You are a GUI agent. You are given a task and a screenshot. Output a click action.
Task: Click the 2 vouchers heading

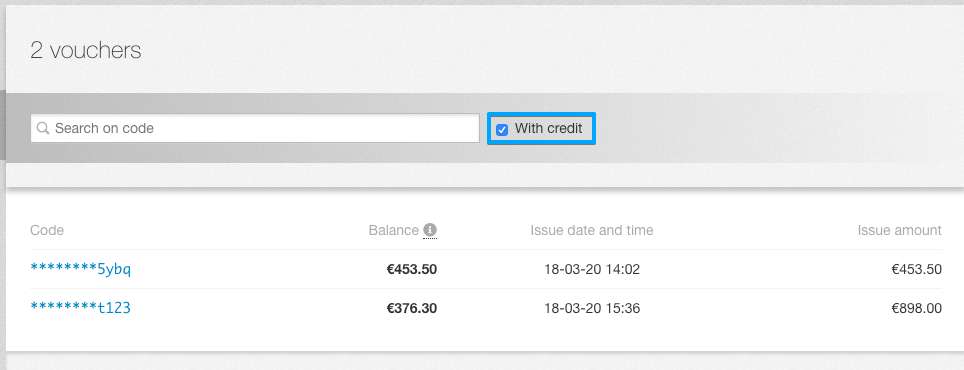click(x=85, y=50)
